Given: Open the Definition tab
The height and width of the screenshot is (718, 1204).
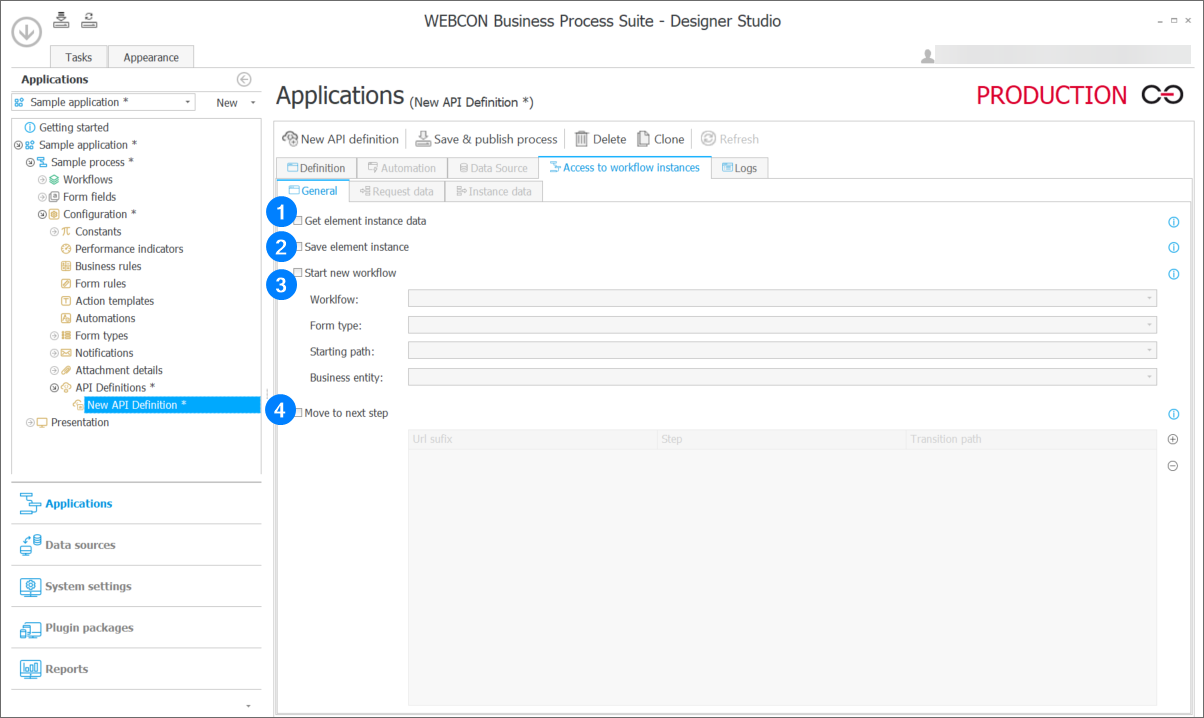Looking at the screenshot, I should pos(315,168).
